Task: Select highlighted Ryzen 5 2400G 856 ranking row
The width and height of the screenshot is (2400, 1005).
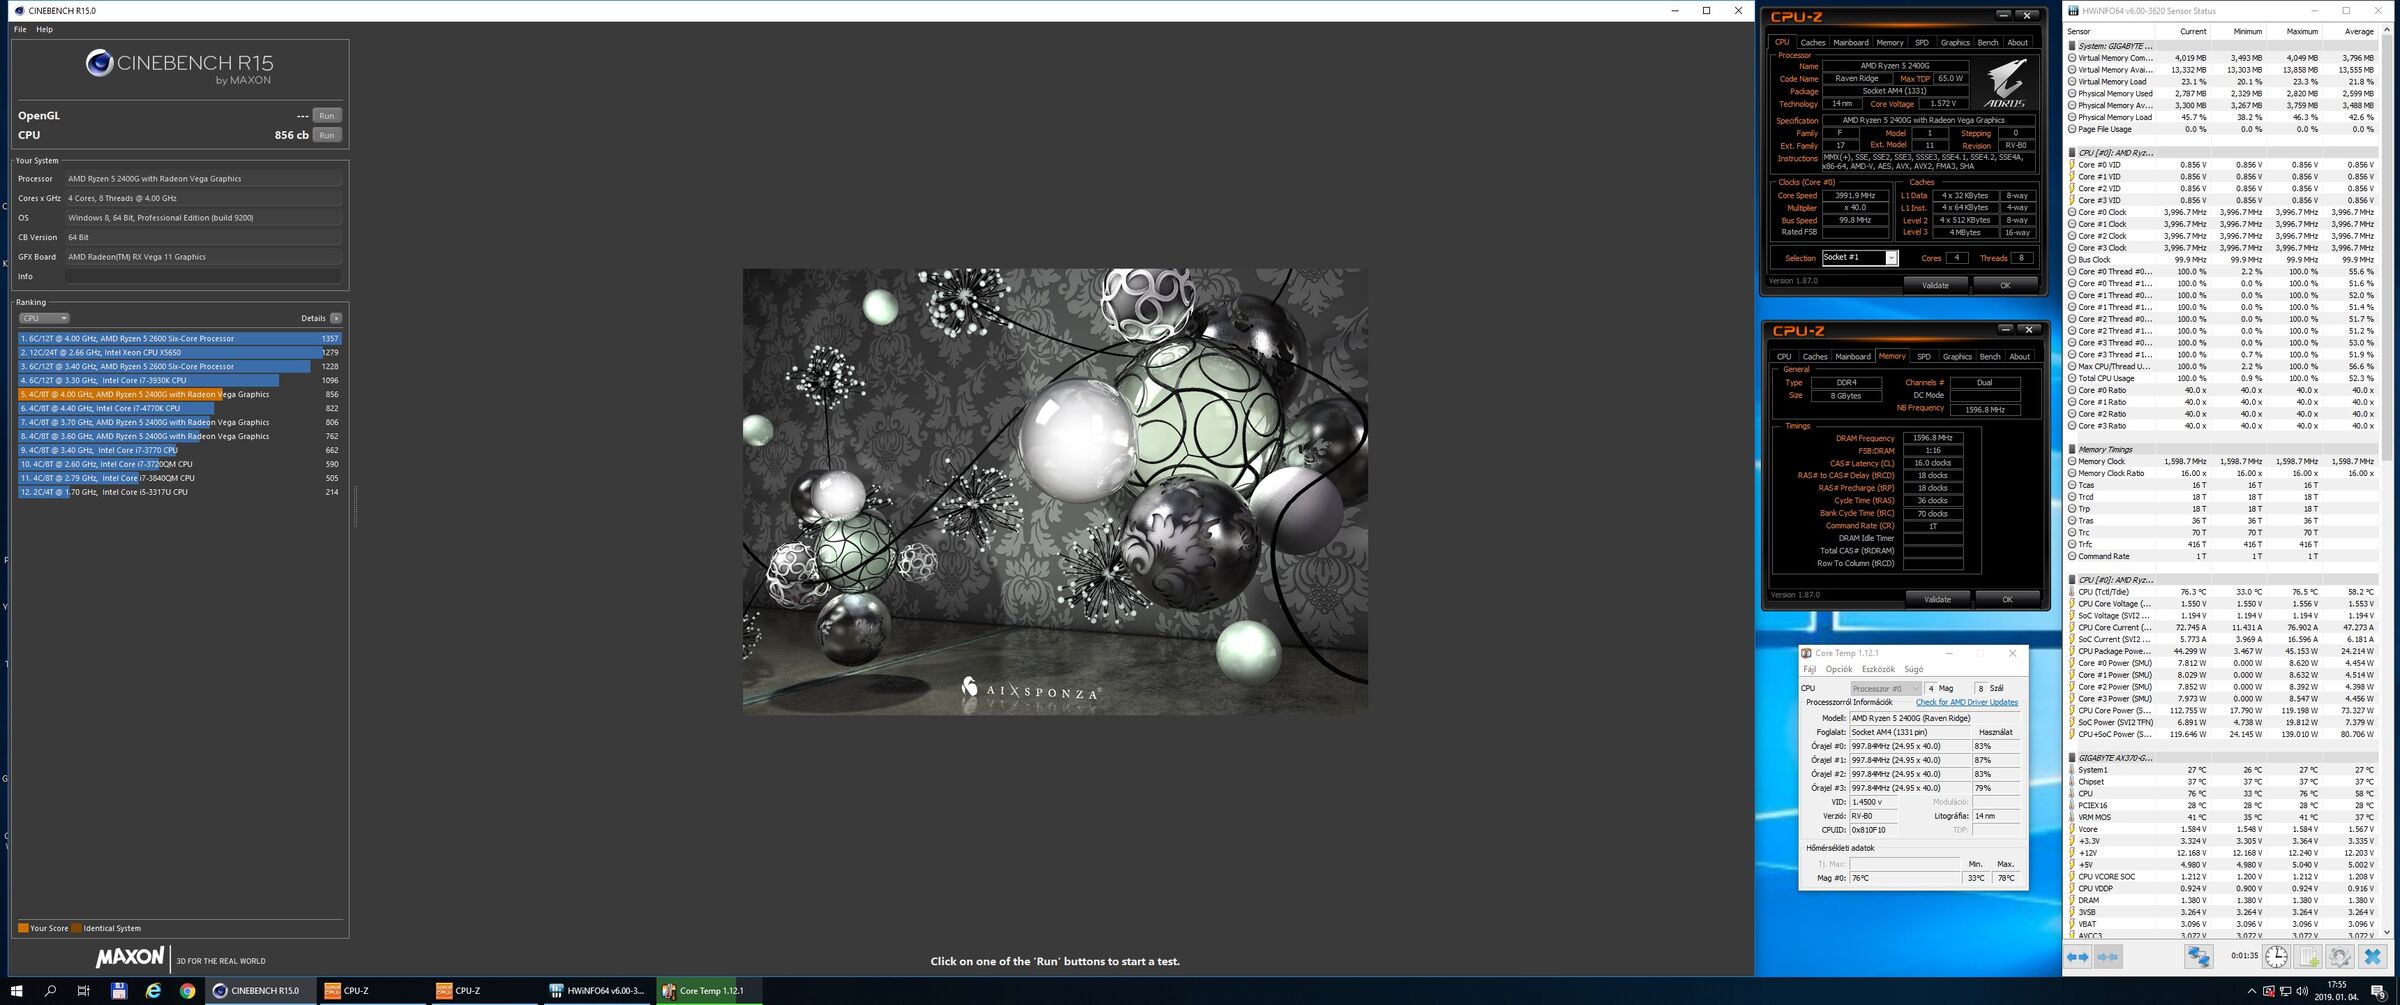Action: pos(179,394)
